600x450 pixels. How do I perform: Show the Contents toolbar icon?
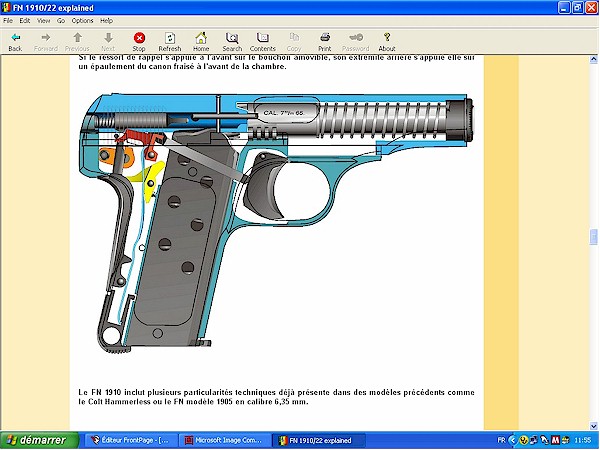[x=262, y=38]
